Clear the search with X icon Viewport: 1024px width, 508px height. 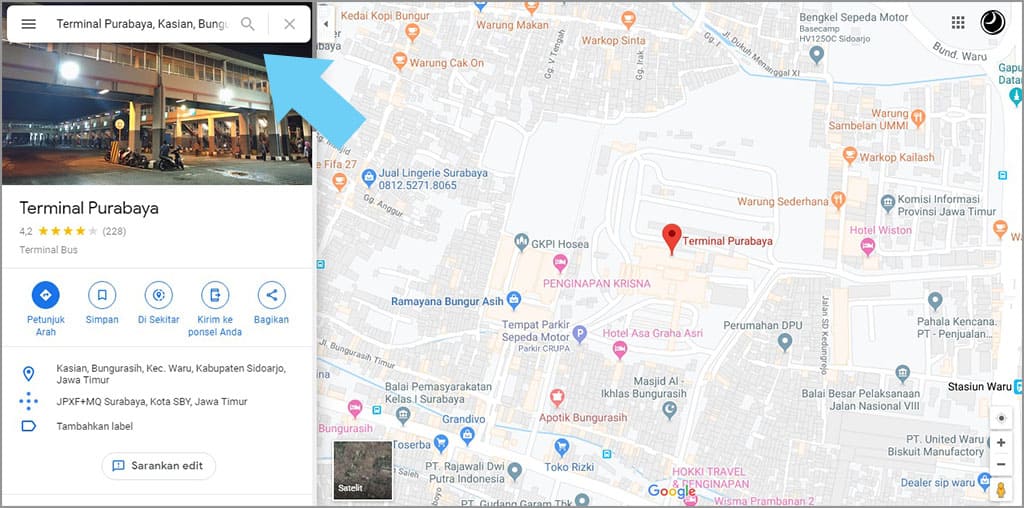pyautogui.click(x=289, y=24)
